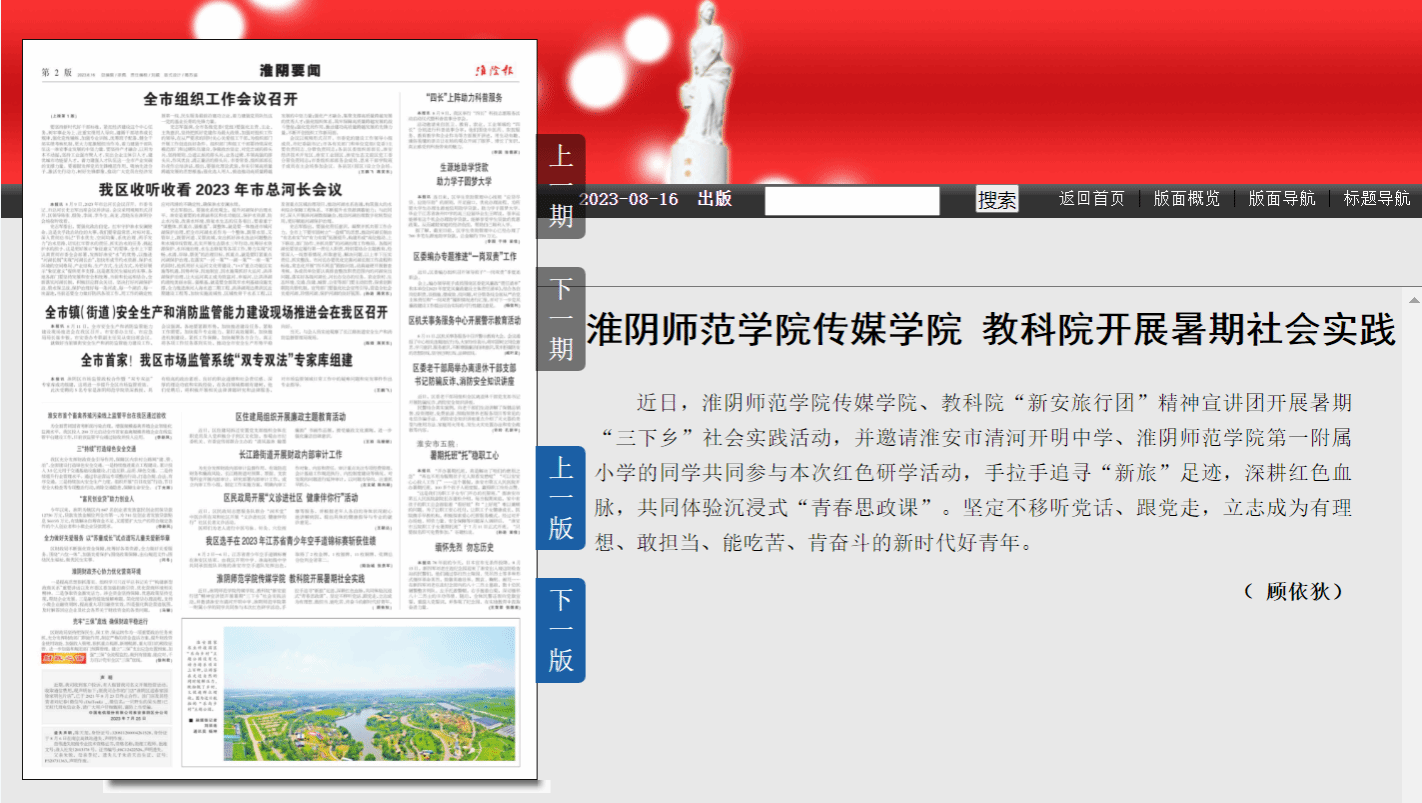The image size is (1422, 803).
Task: Open headline 全市组织工作会议召开 in newspaper
Action: coord(220,99)
